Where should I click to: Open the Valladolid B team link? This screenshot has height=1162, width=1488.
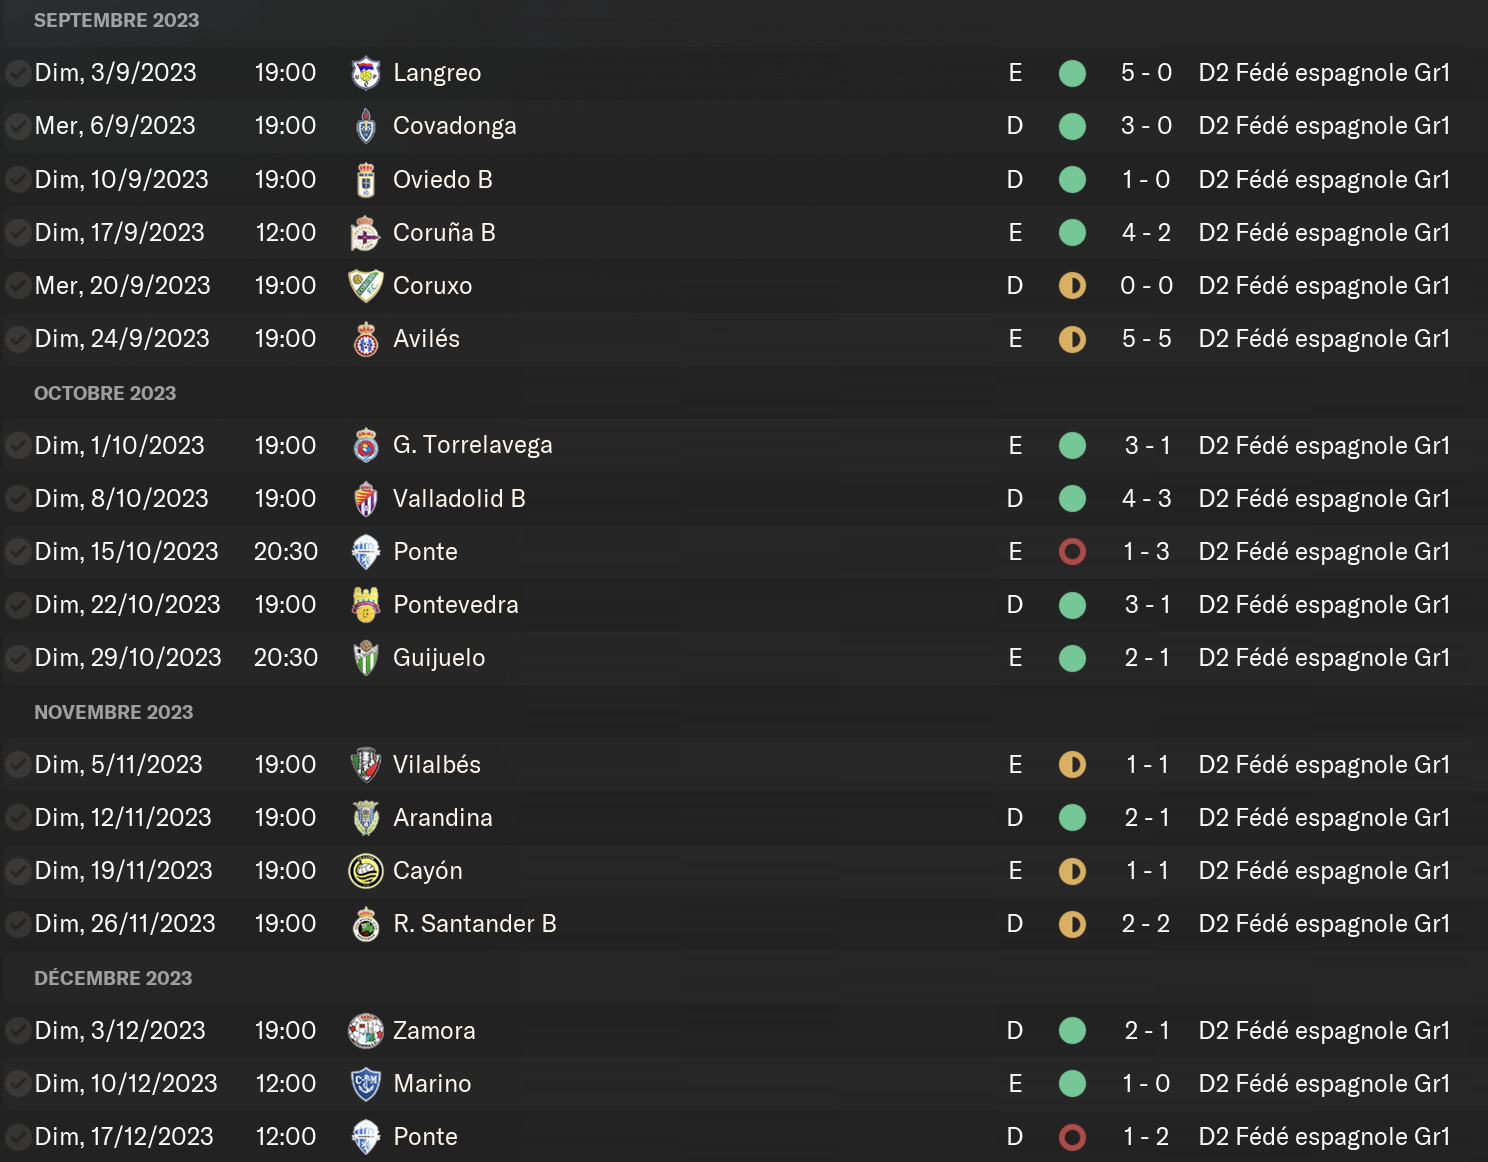pos(459,499)
